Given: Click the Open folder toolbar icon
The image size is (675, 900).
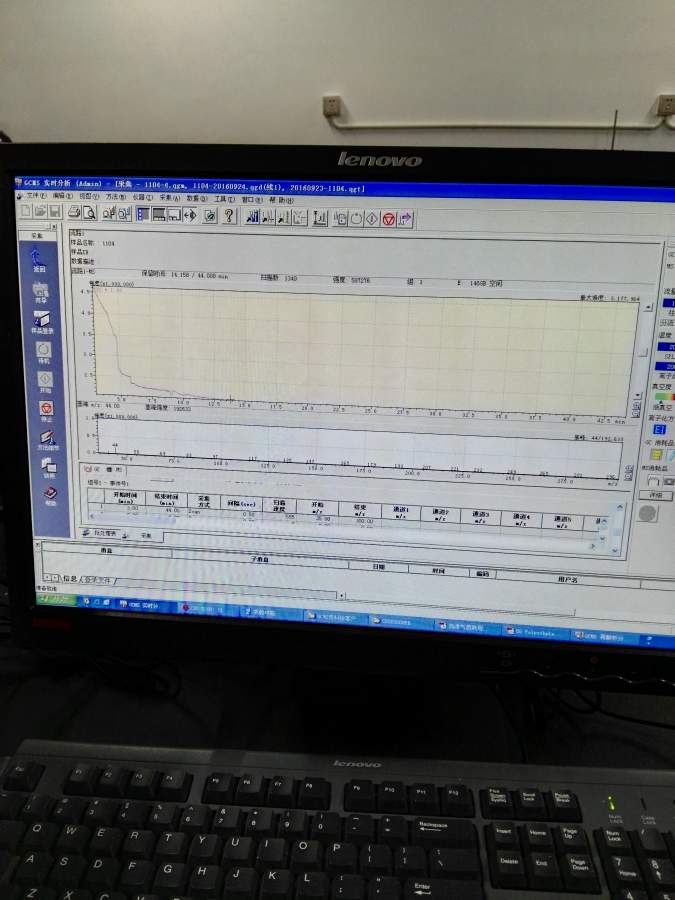Looking at the screenshot, I should (x=40, y=211).
